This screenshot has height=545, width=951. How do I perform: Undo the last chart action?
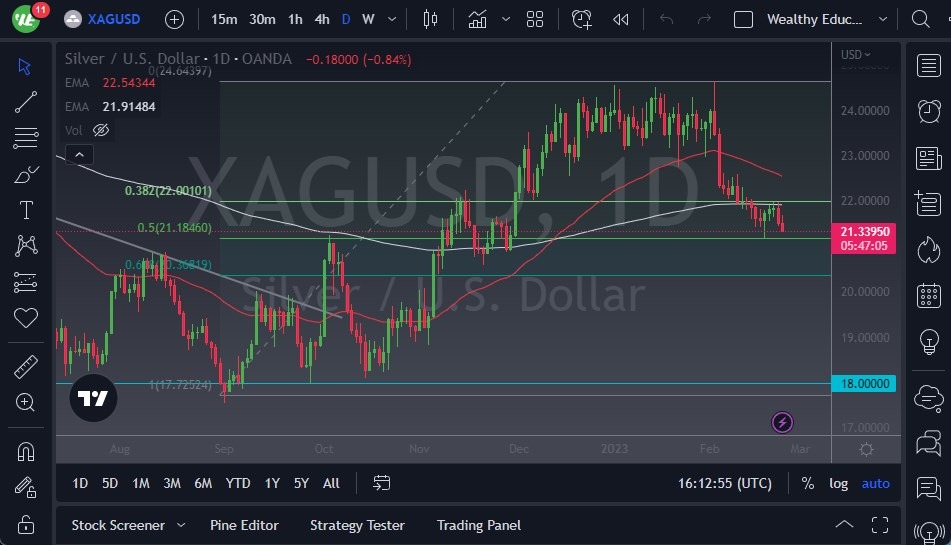pyautogui.click(x=667, y=19)
